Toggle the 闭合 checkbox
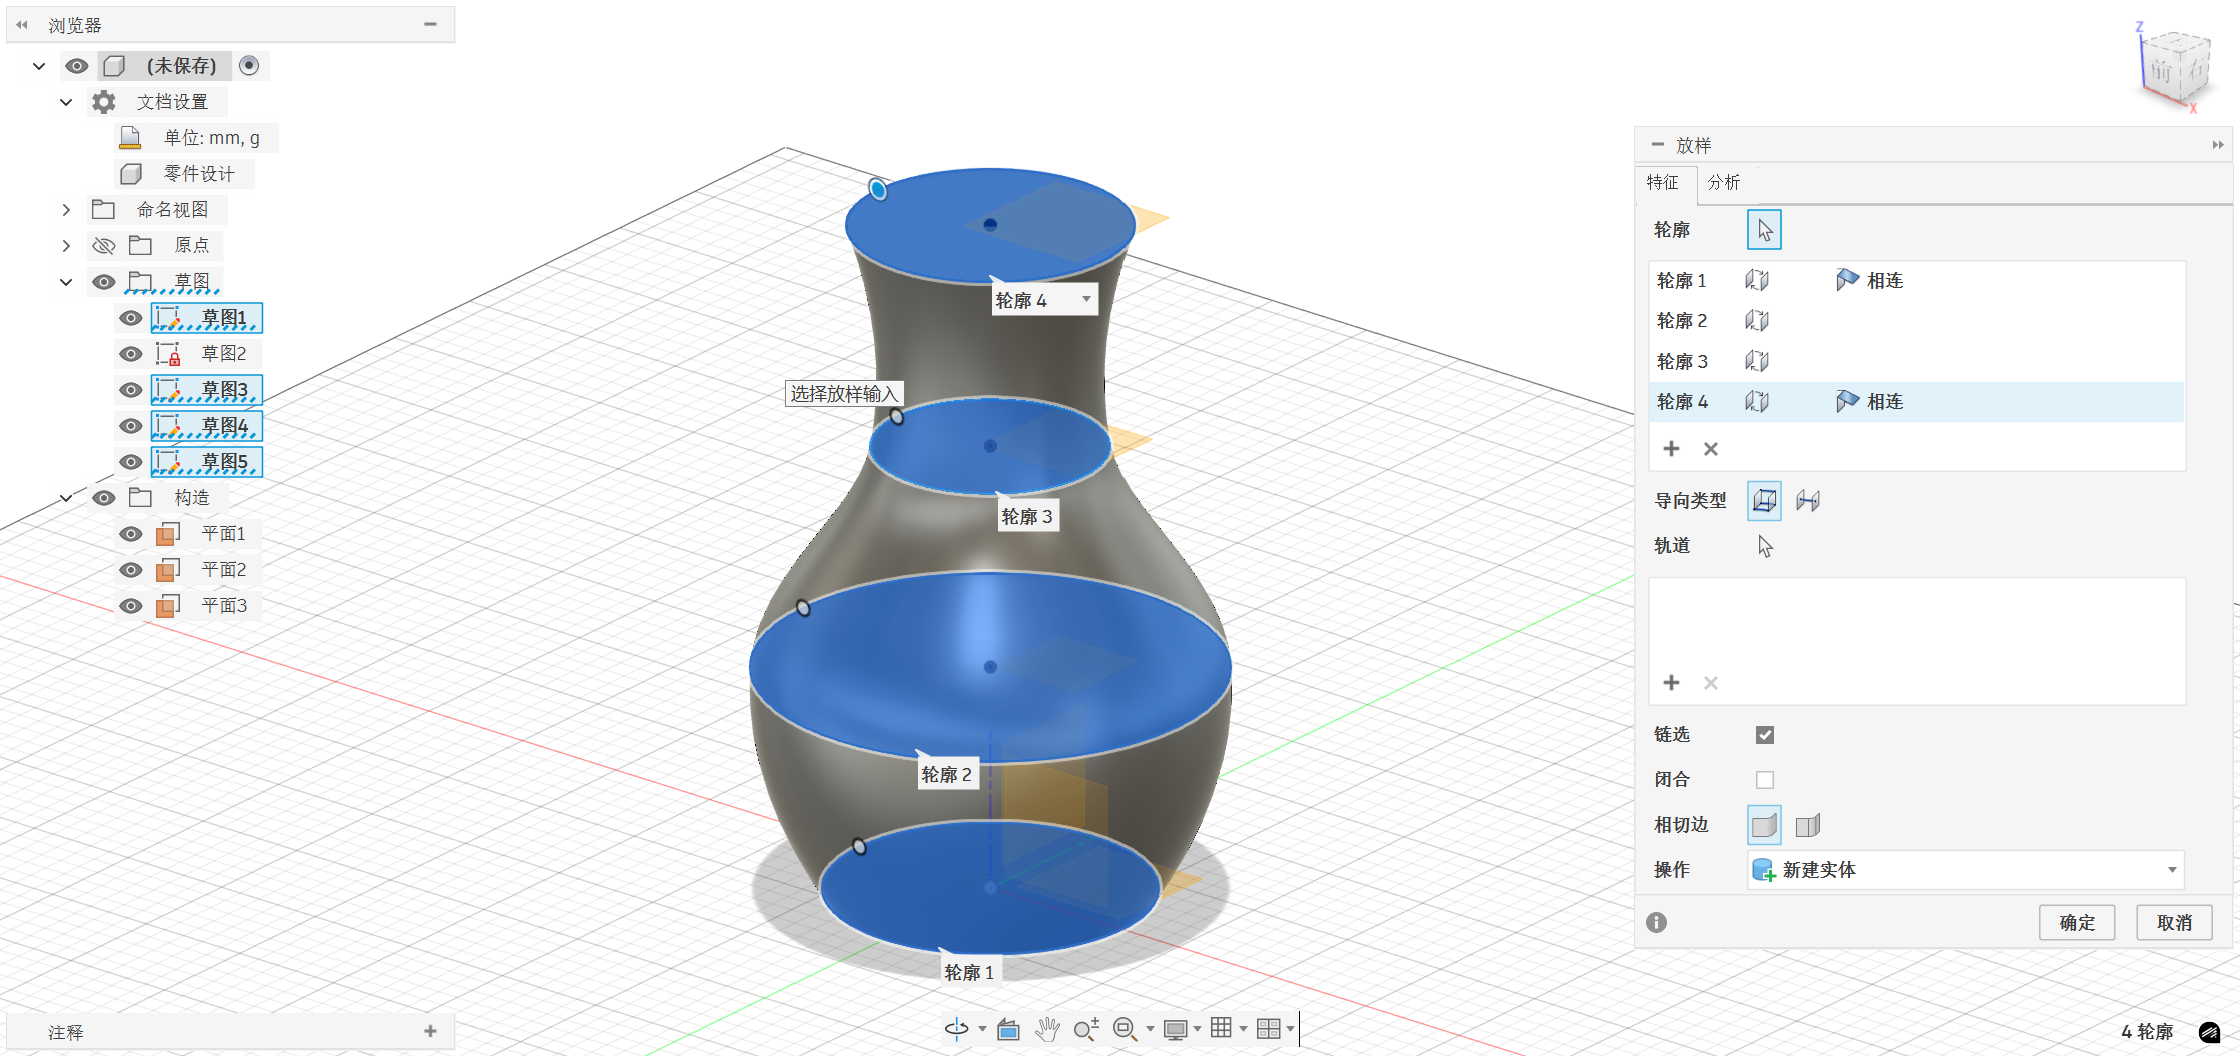 [1765, 780]
